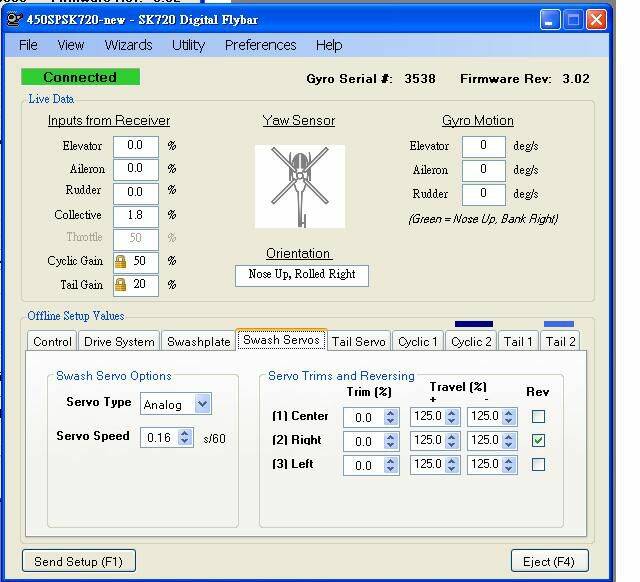Decrease Left servo trim value
This screenshot has width=640, height=582.
click(391, 470)
